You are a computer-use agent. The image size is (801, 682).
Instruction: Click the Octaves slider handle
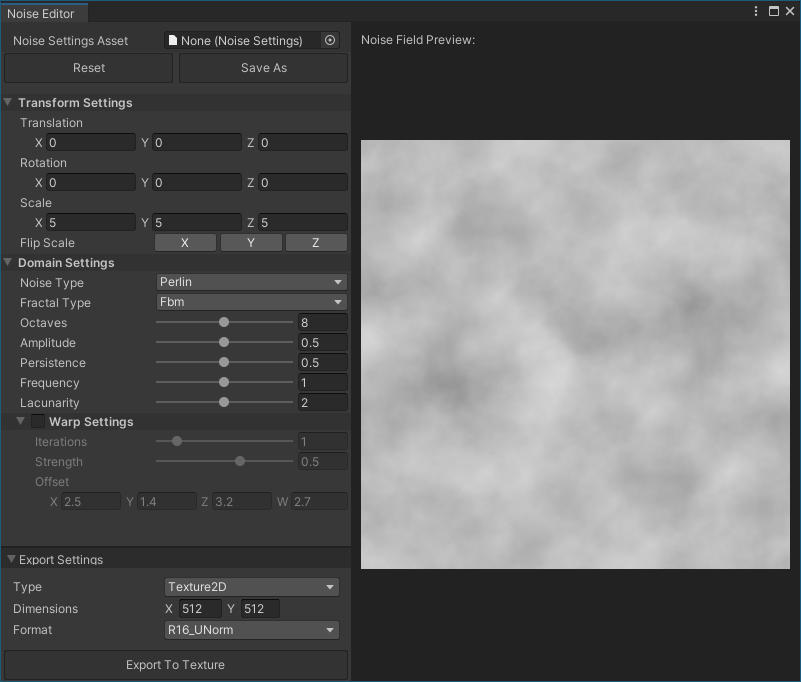[x=224, y=323]
